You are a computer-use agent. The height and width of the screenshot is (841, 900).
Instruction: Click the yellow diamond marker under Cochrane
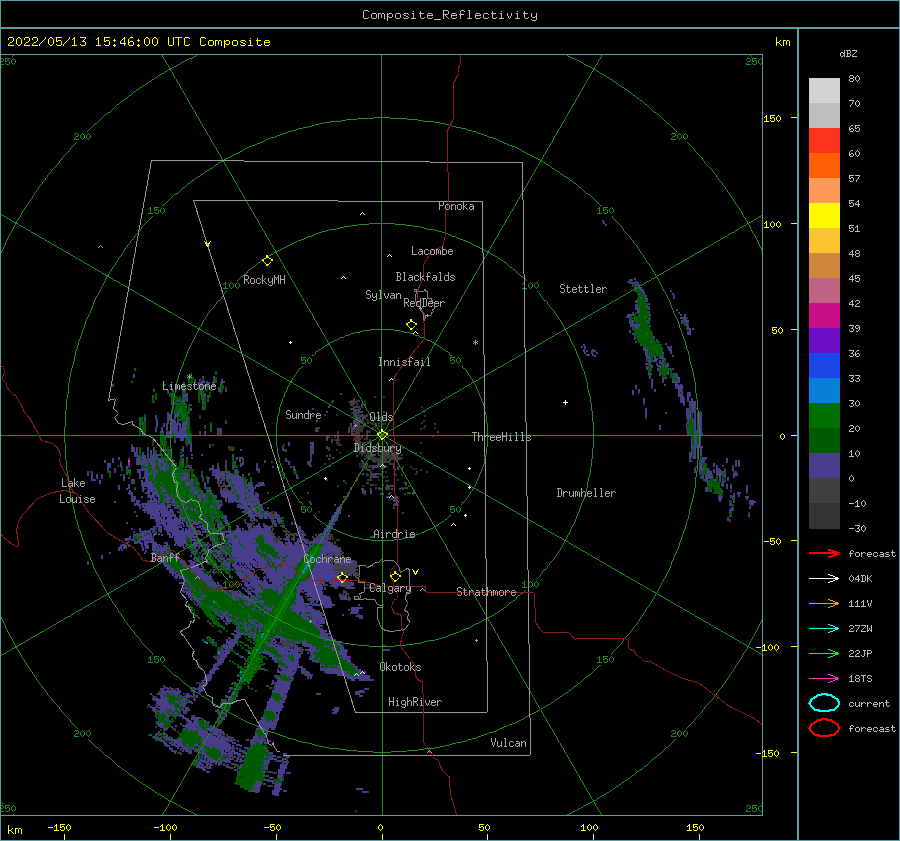342,577
